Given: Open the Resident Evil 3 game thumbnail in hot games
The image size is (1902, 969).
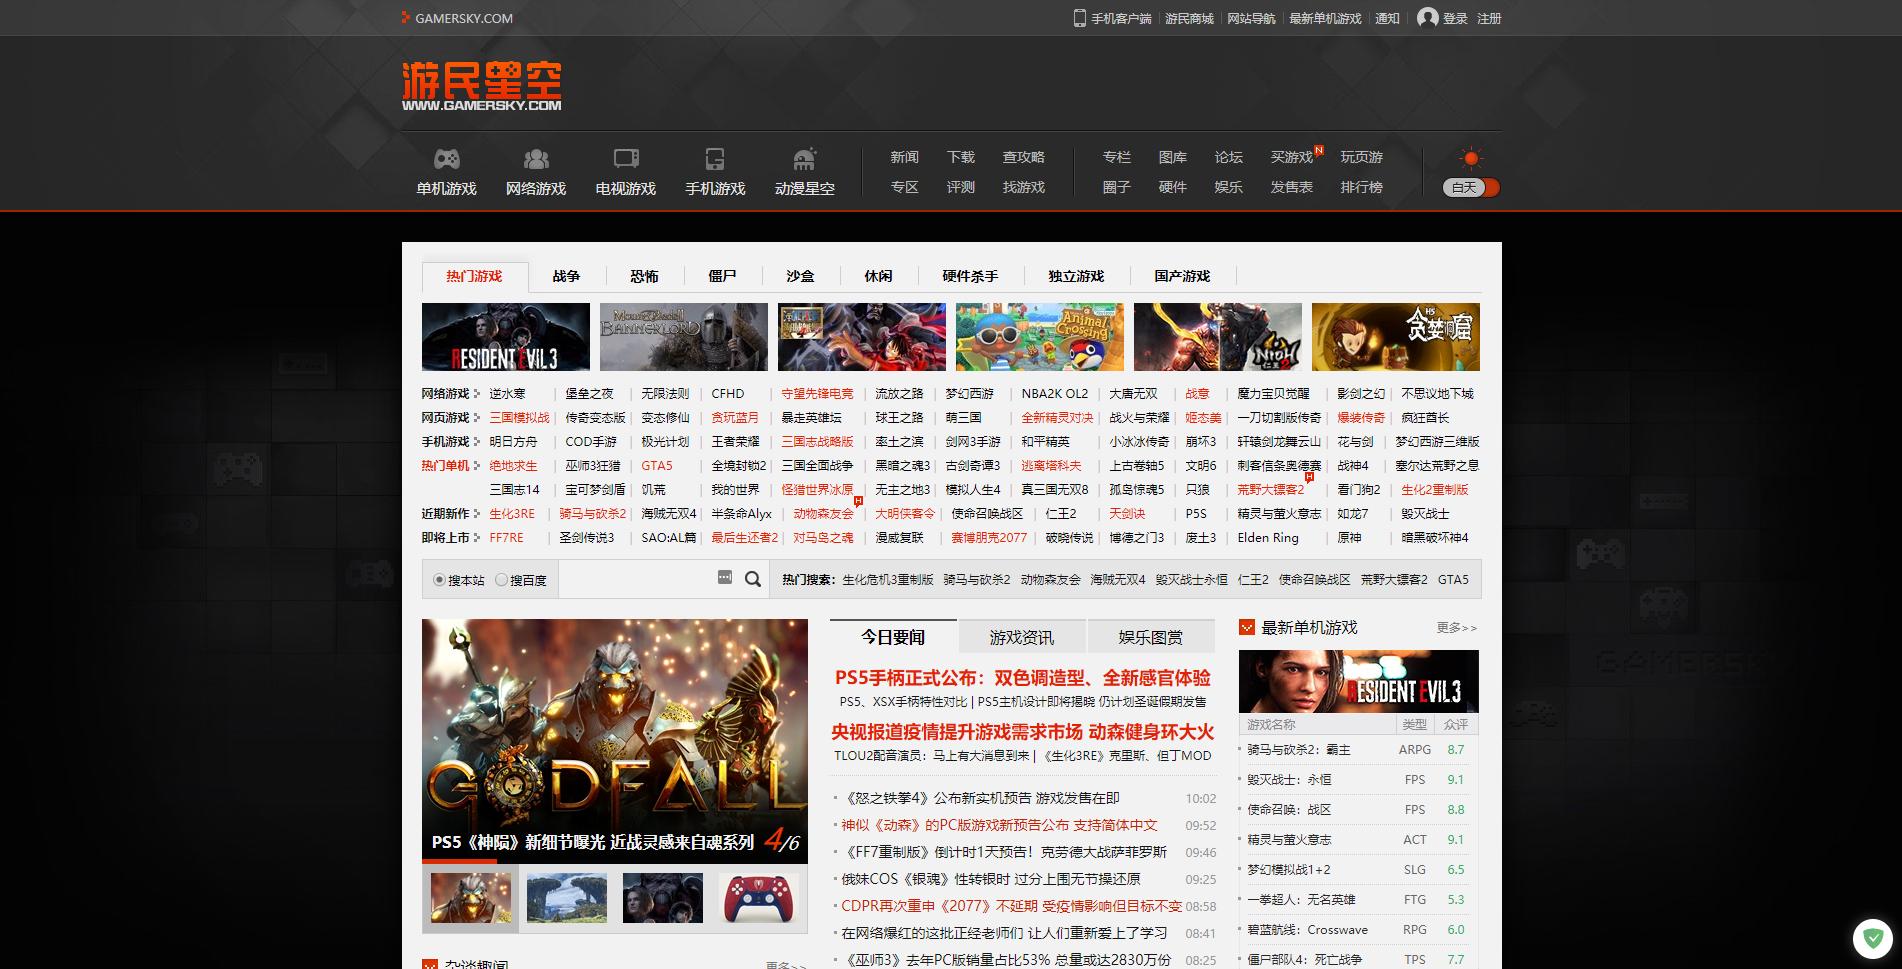Looking at the screenshot, I should pos(506,337).
